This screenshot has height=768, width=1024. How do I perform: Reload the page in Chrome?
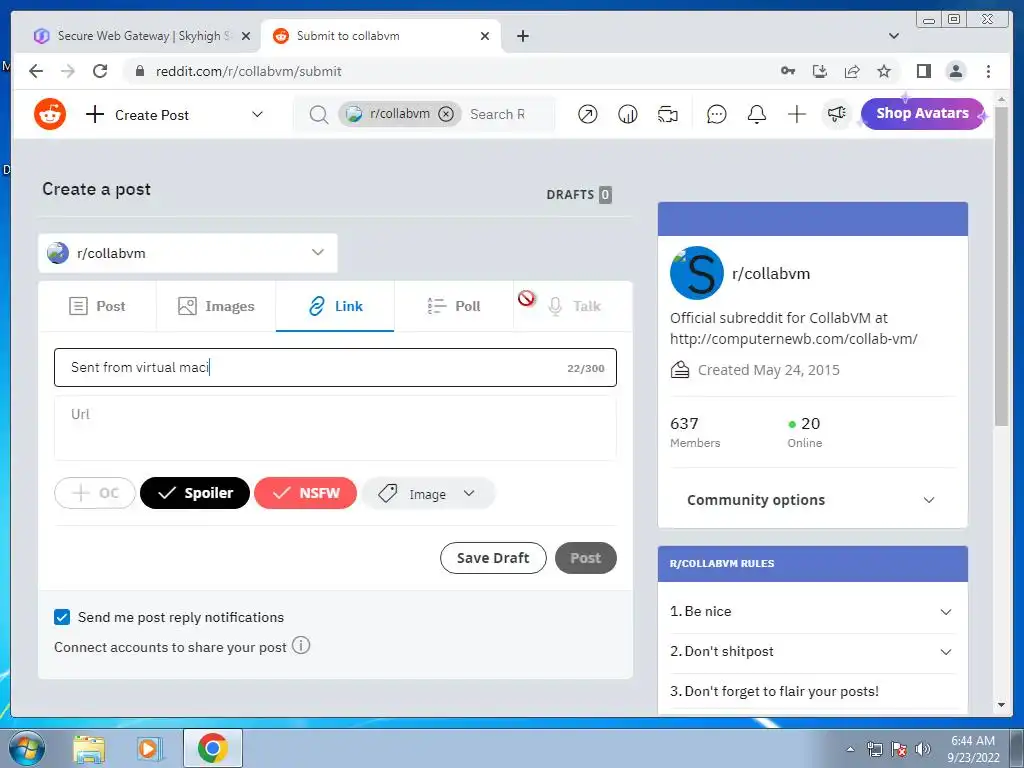(100, 71)
